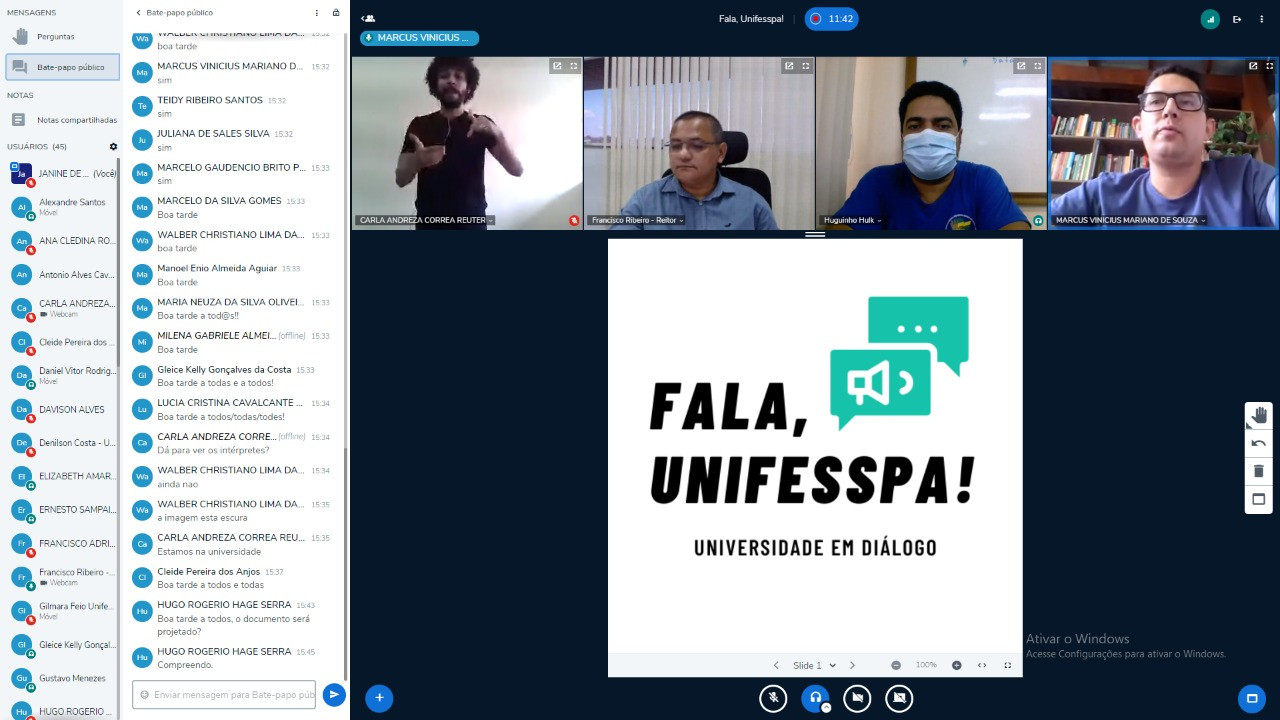
Task: Click the MARCUS VINICIUS talking indicator
Action: (419, 38)
